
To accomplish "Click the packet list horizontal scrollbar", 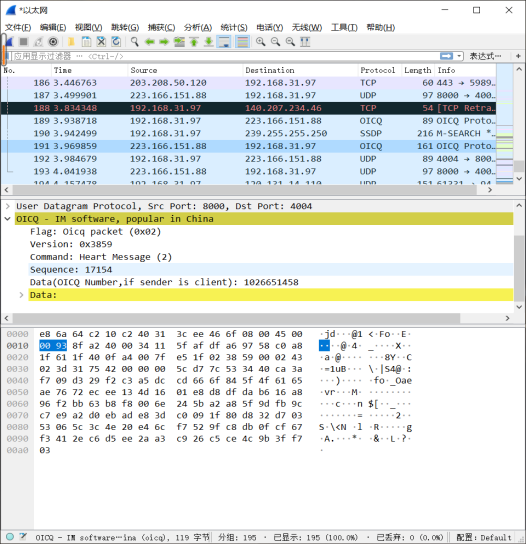I will click(x=244, y=190).
